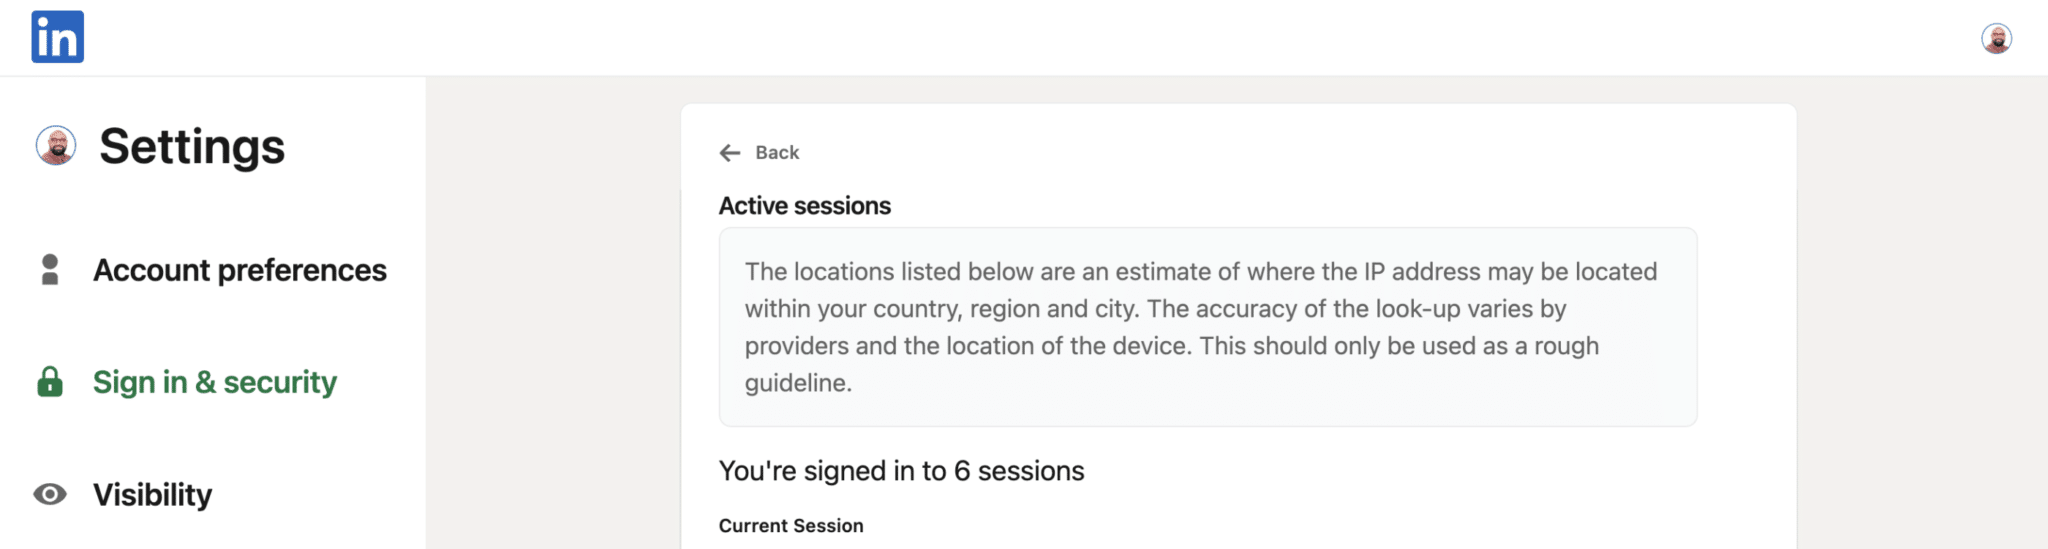Click the Account preferences person icon
This screenshot has width=2048, height=549.
(50, 270)
